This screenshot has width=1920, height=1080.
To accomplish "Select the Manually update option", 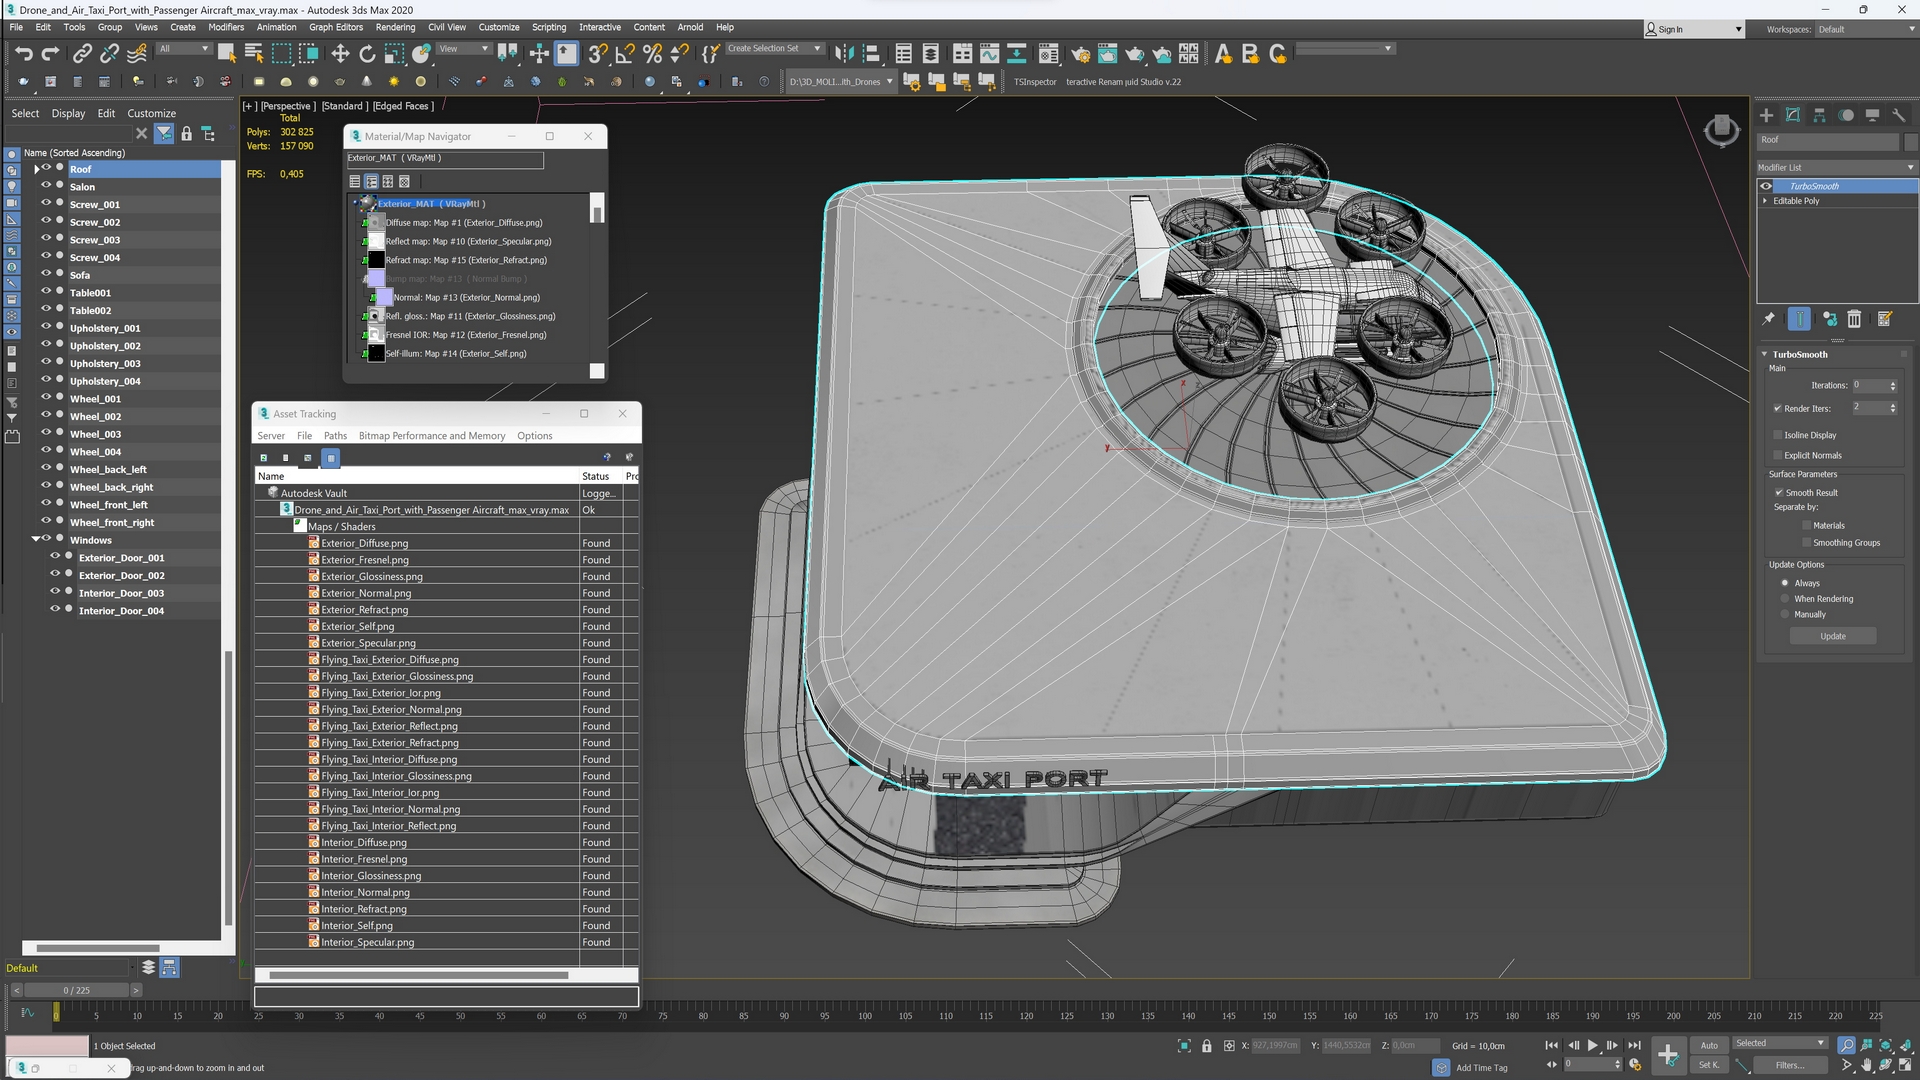I will point(1785,615).
